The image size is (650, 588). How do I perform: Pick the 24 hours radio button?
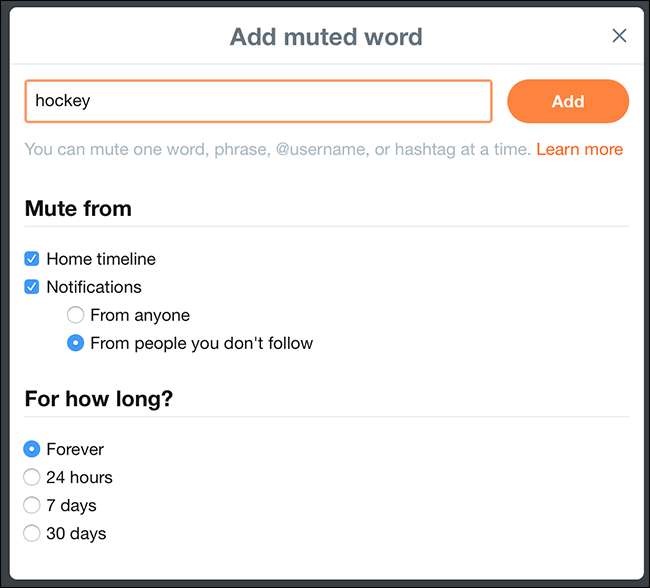click(x=32, y=477)
